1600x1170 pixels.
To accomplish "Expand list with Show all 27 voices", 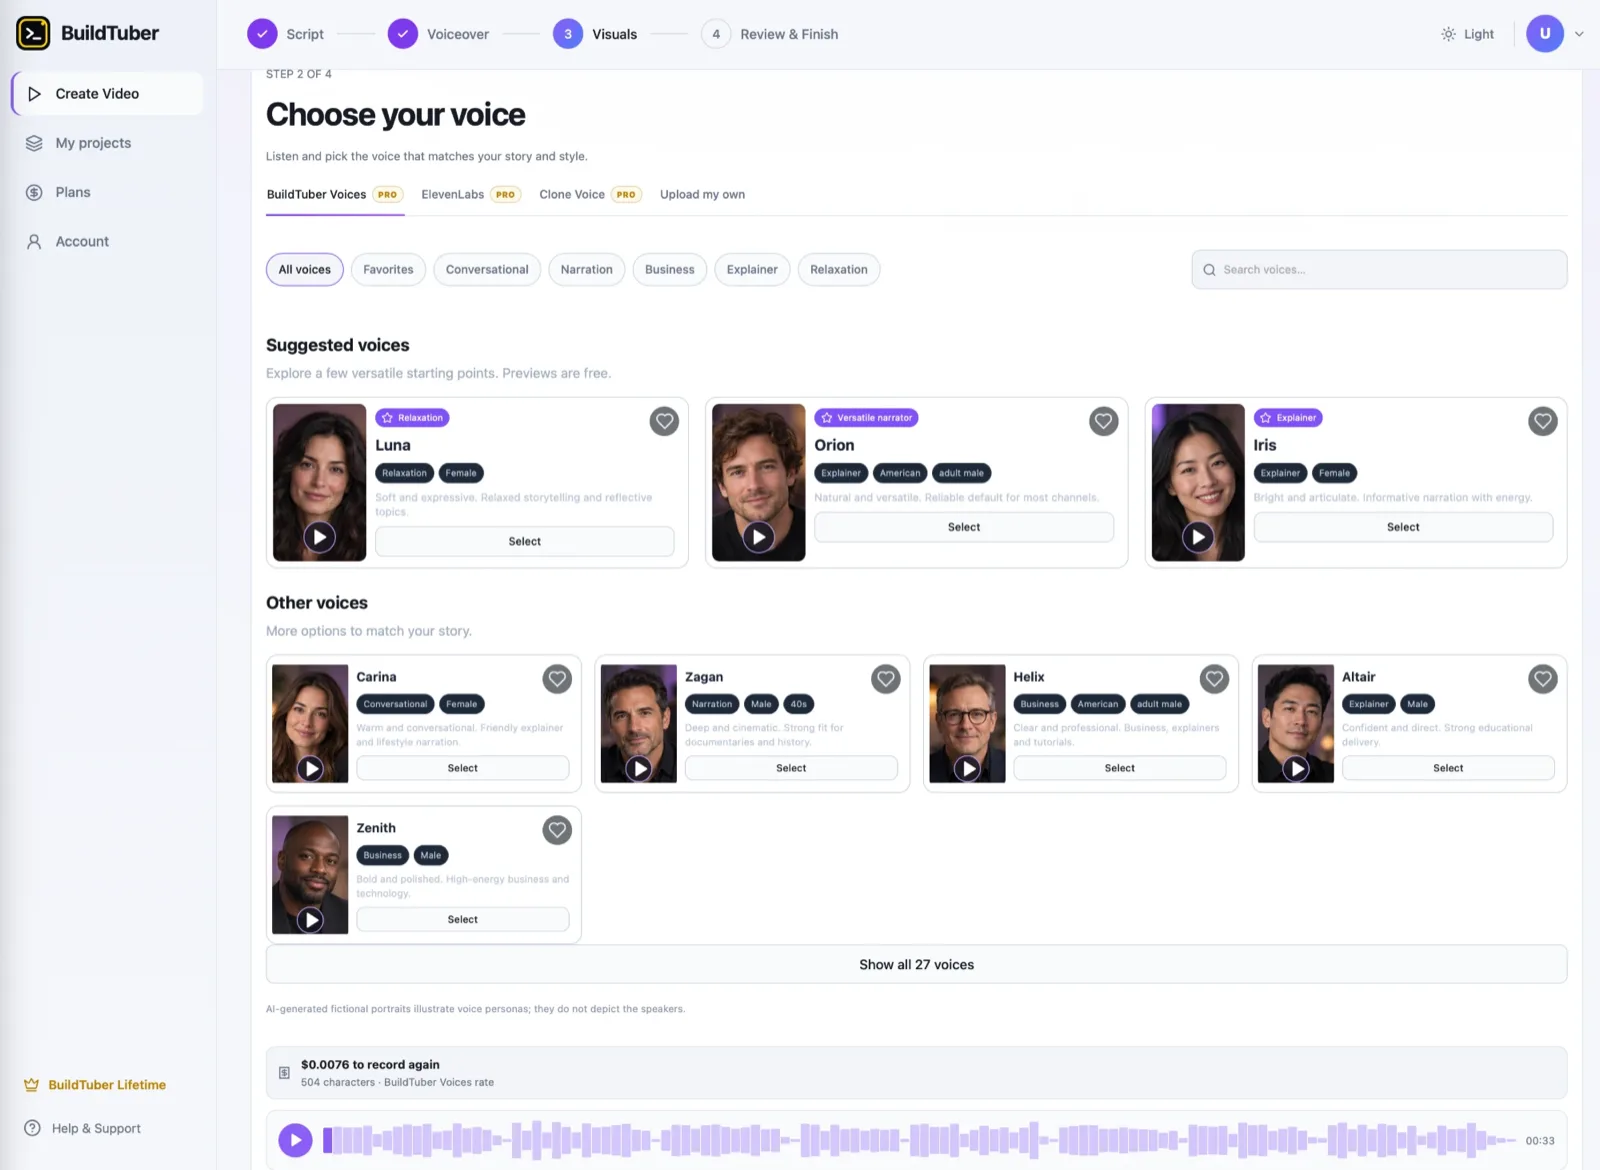I will pyautogui.click(x=916, y=964).
